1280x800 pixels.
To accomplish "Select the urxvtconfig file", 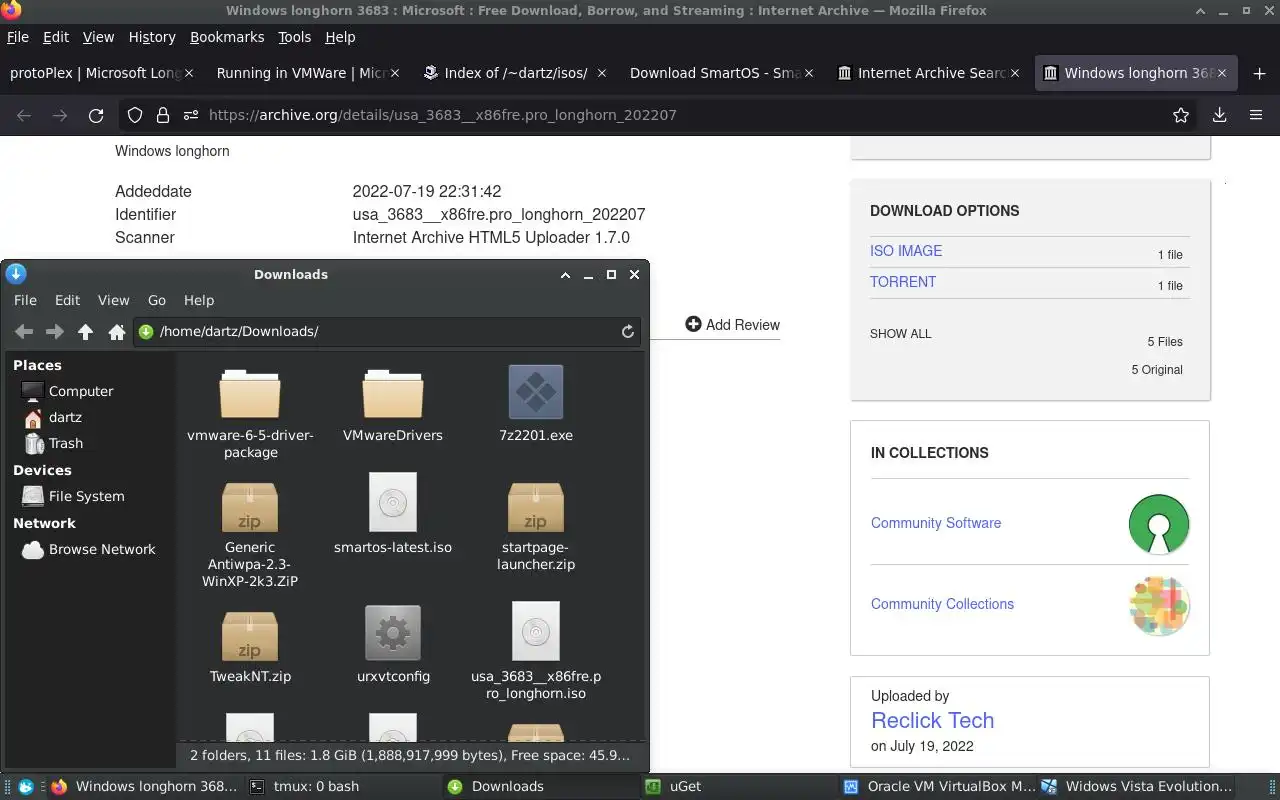I will pos(393,645).
